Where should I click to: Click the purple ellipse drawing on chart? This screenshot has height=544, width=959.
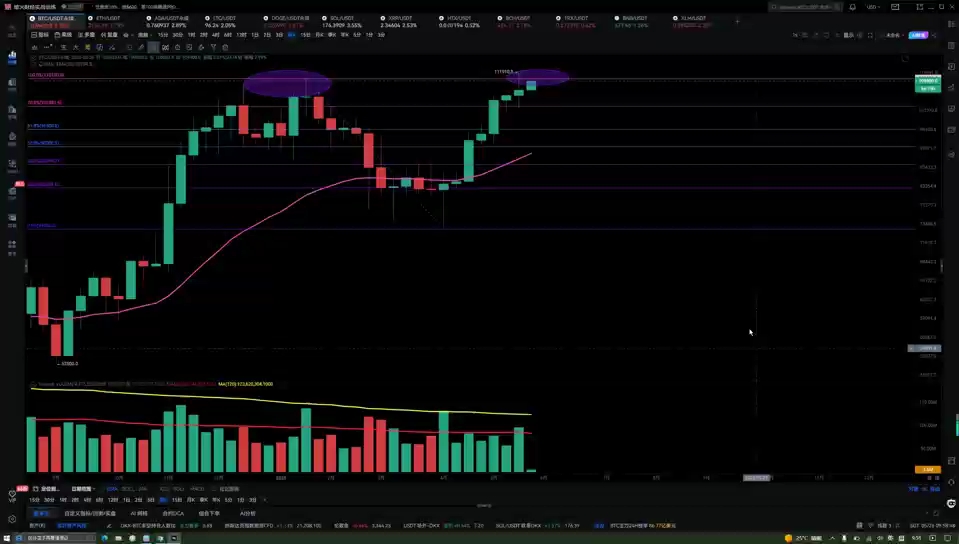pyautogui.click(x=287, y=84)
